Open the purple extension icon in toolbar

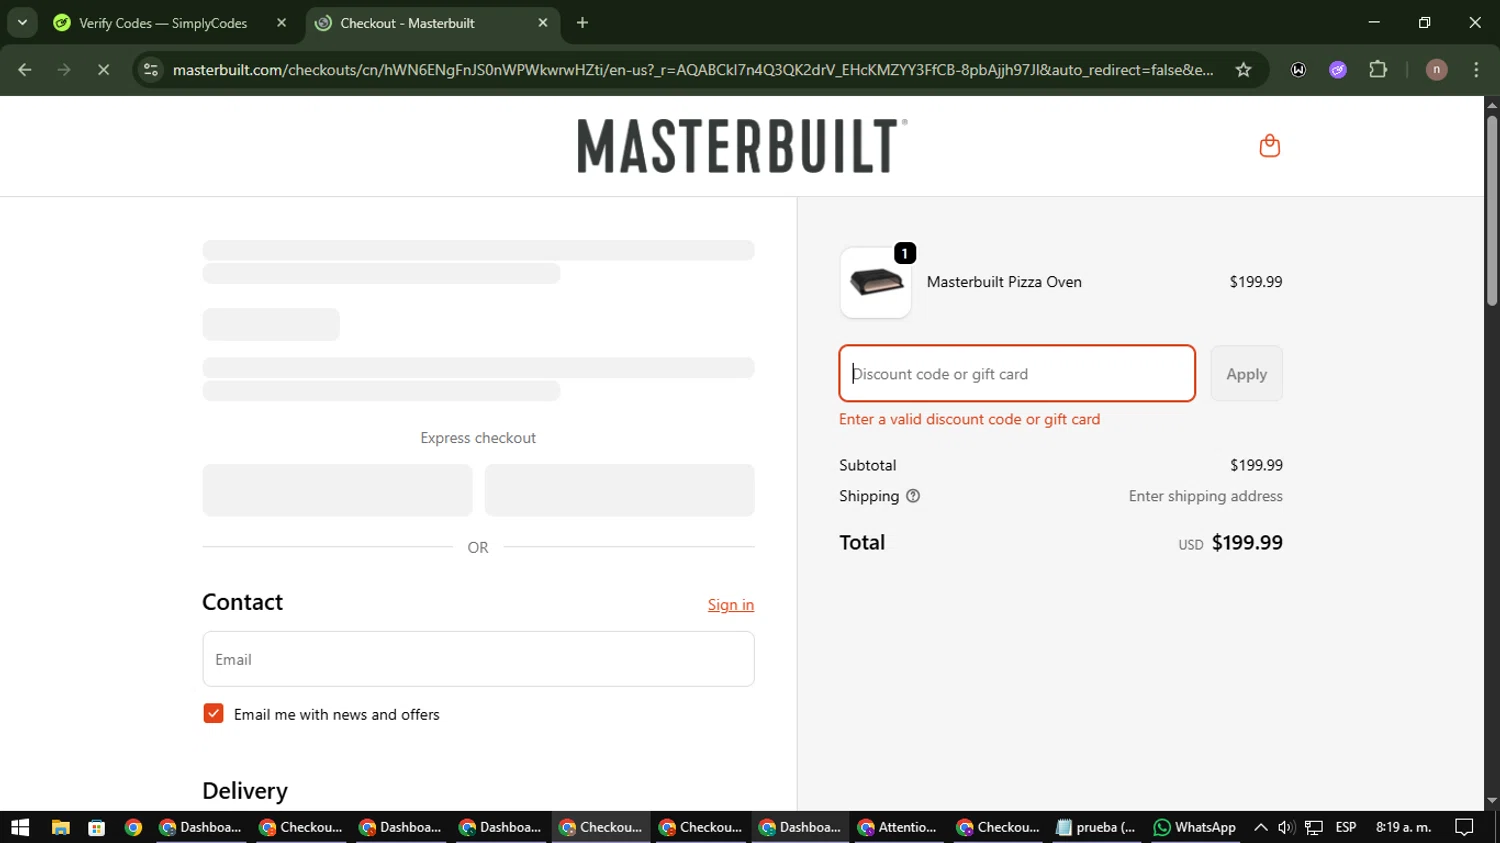coord(1338,69)
